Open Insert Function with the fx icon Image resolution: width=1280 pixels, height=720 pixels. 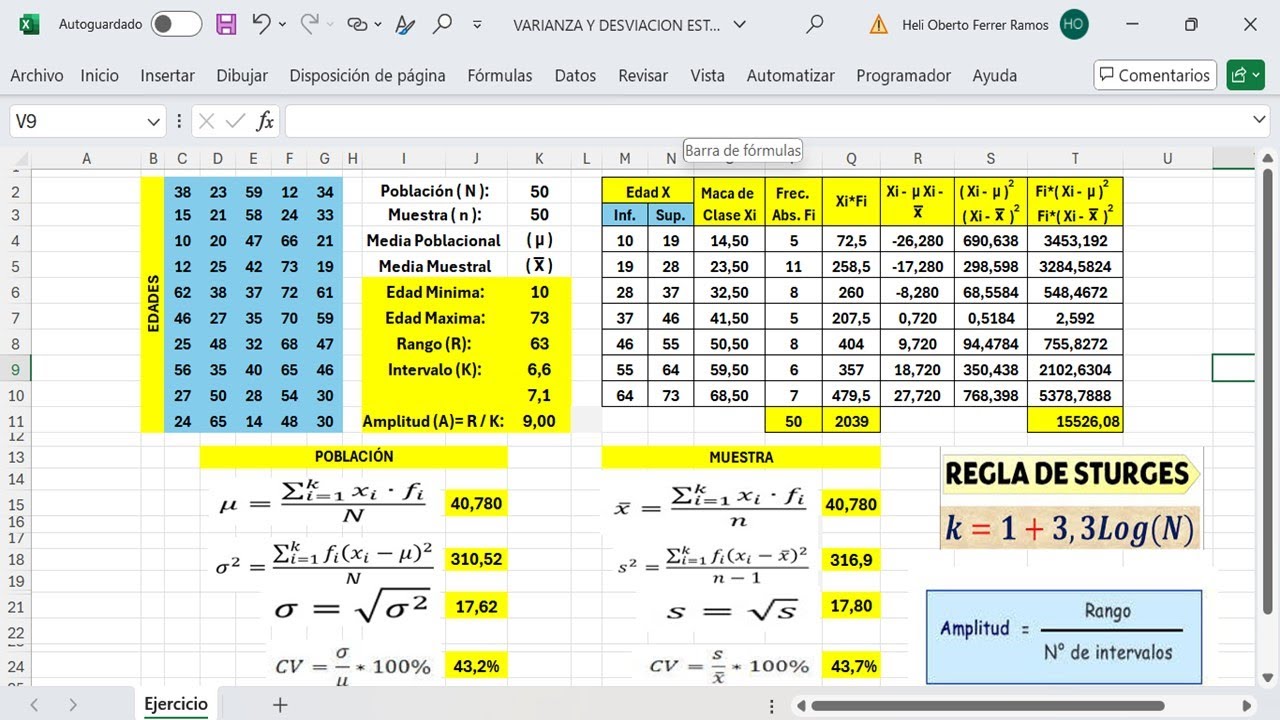point(265,121)
